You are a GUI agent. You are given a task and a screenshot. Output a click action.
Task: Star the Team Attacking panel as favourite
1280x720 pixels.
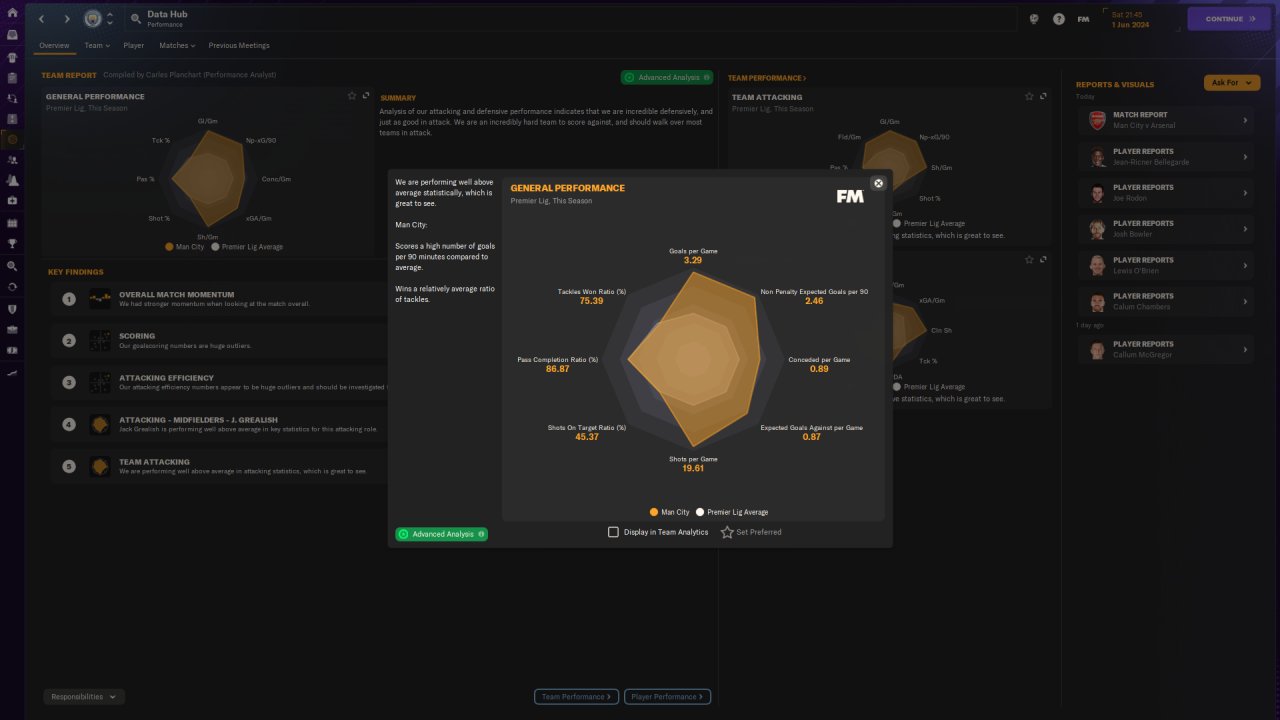[1030, 96]
